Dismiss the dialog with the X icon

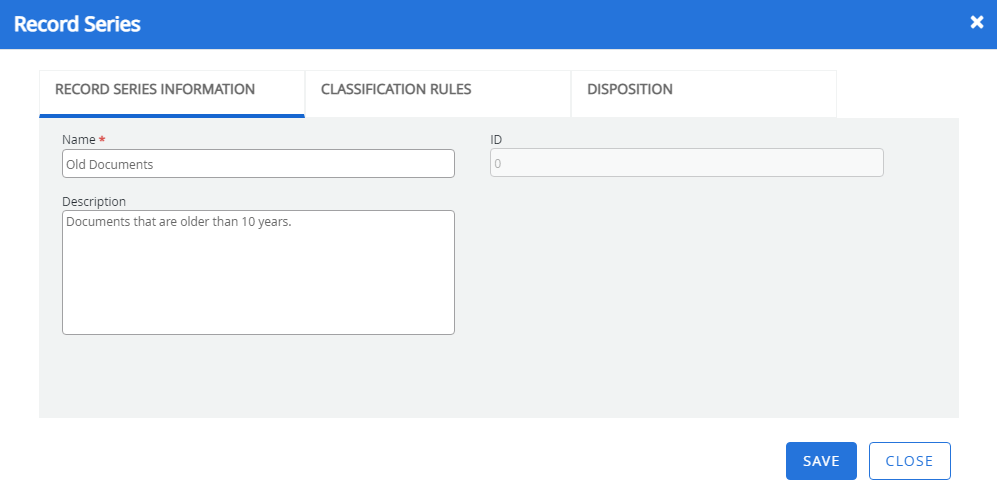click(977, 22)
